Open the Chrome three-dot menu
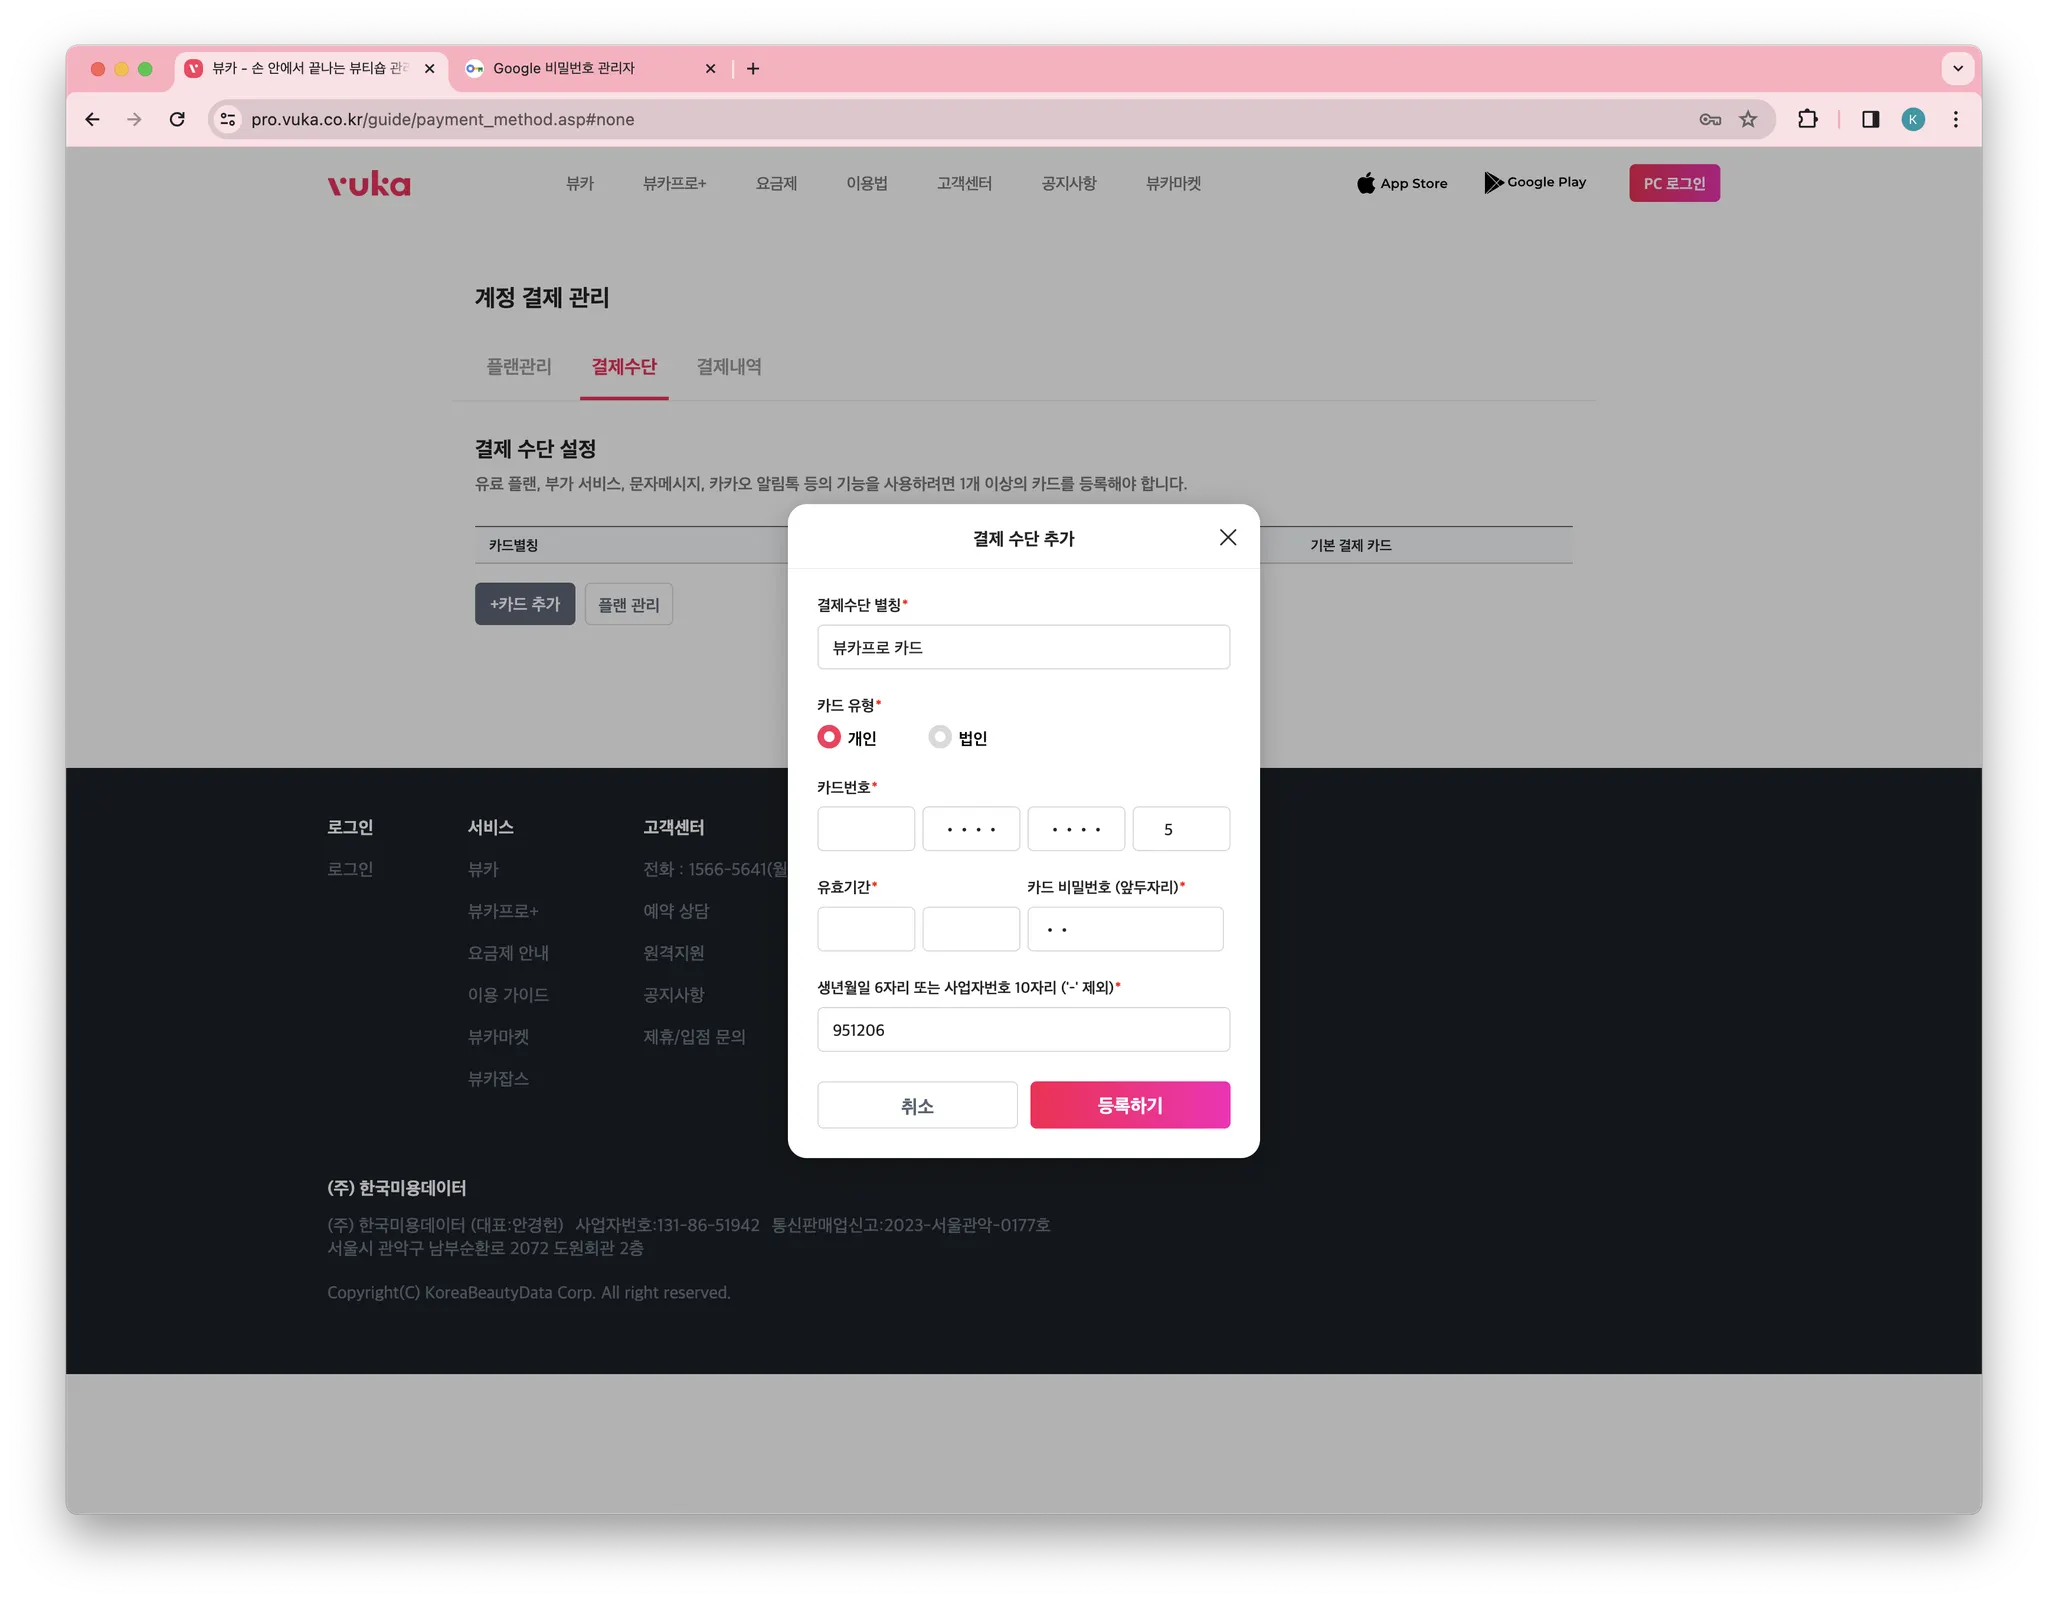The height and width of the screenshot is (1602, 2048). click(x=1955, y=120)
